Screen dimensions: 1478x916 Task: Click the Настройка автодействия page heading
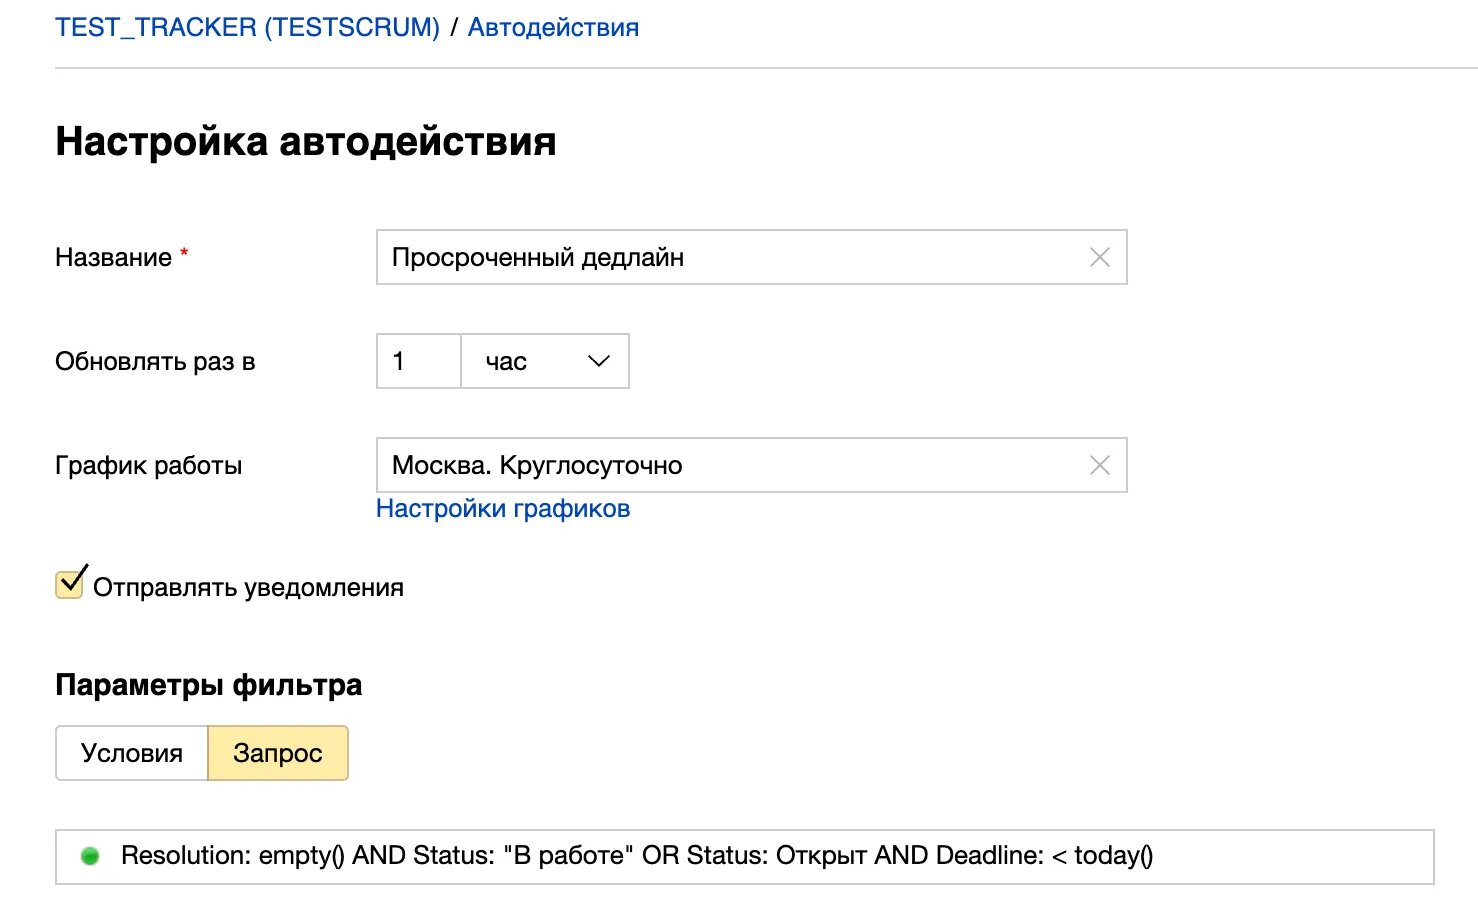point(305,141)
